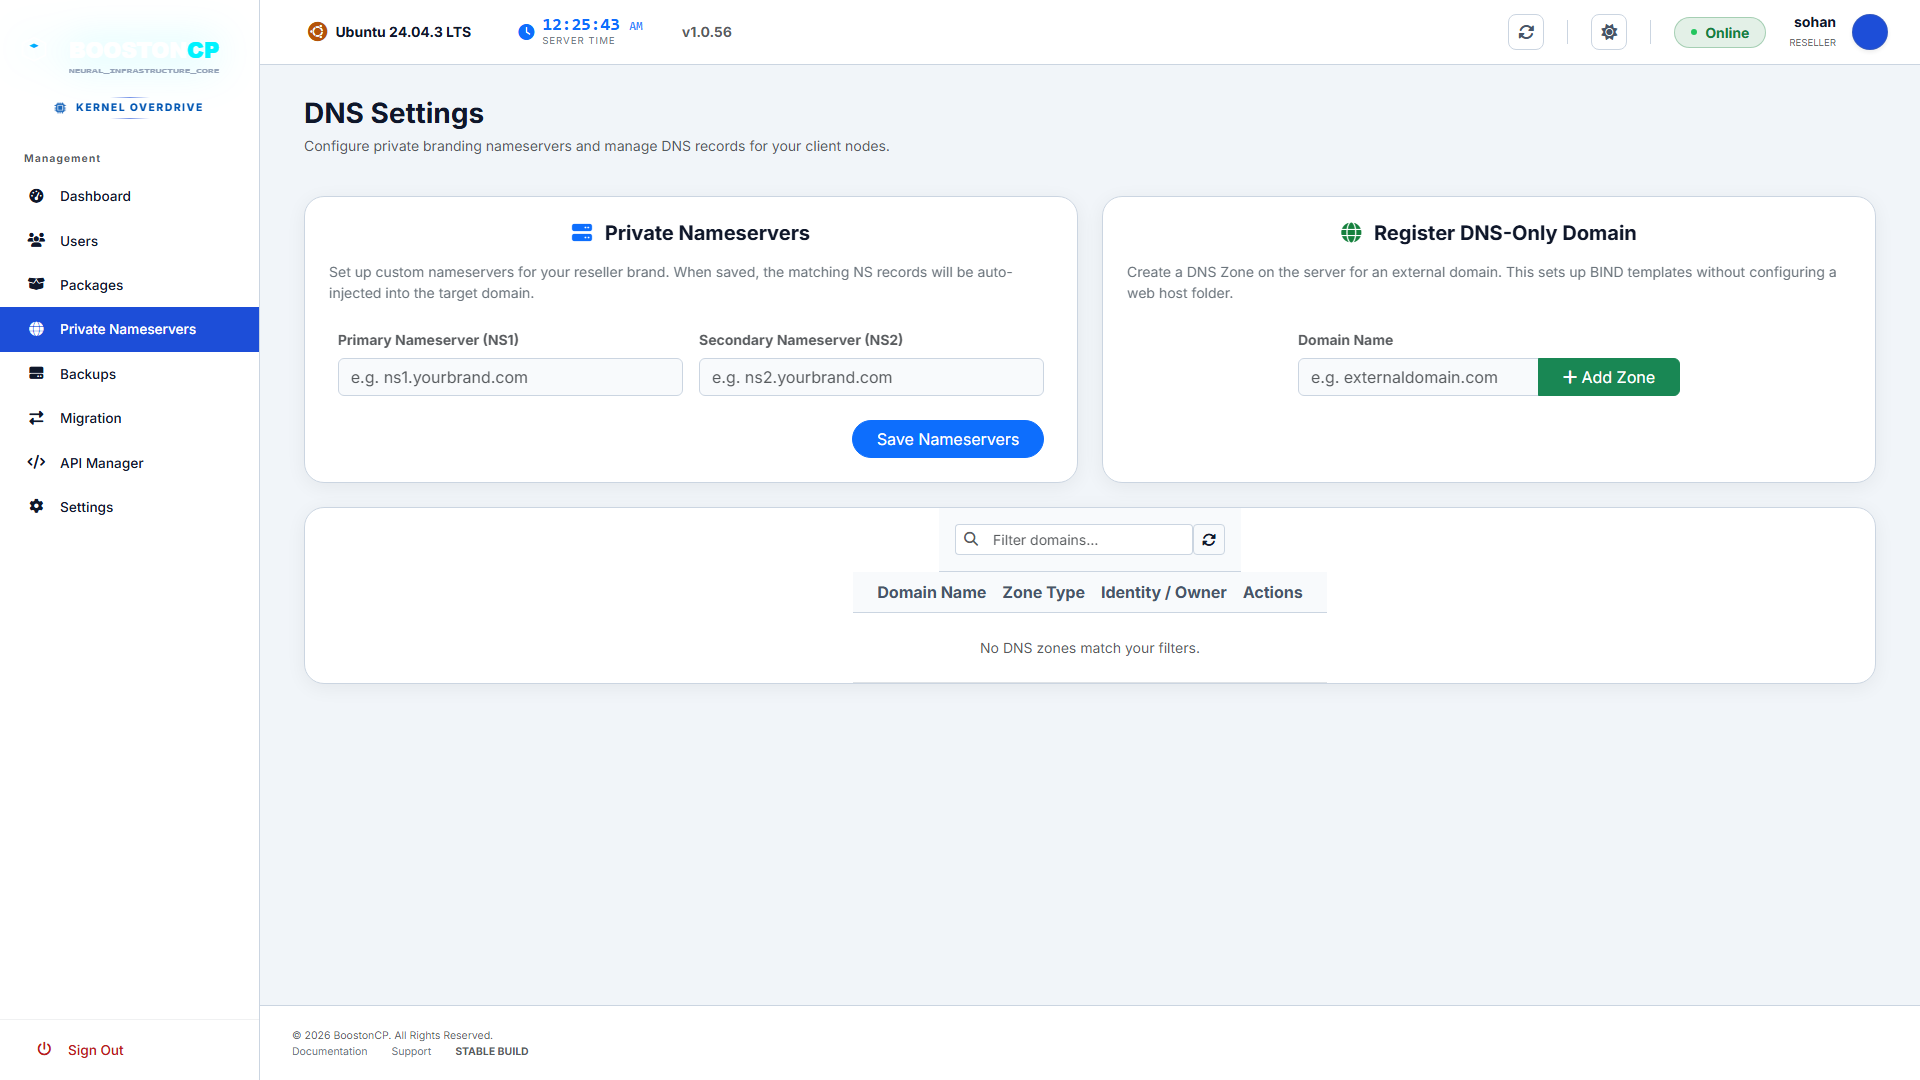Viewport: 1920px width, 1080px height.
Task: Click the Online status badge
Action: 1720,33
